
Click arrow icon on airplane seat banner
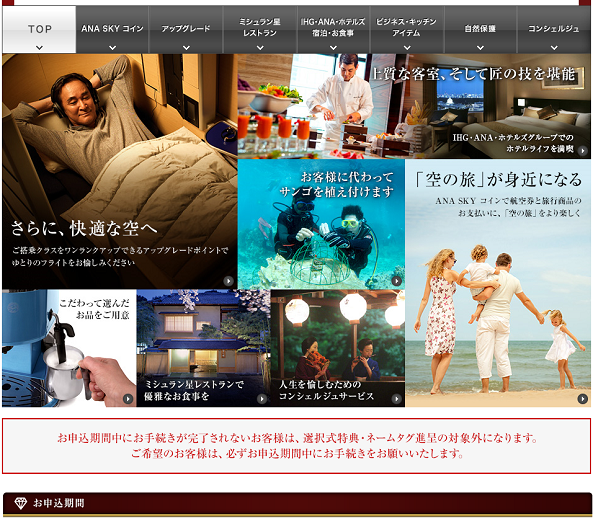click(228, 281)
